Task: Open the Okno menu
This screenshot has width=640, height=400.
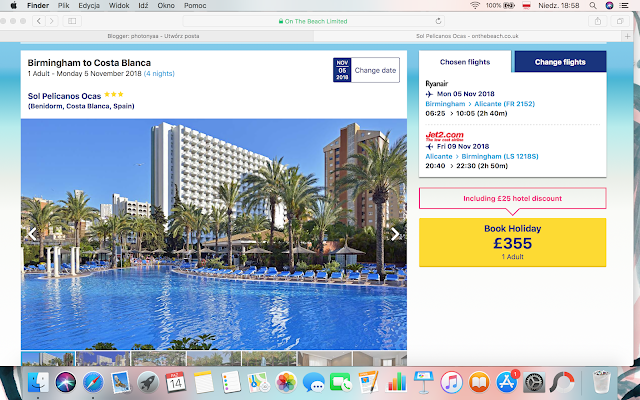Action: click(x=166, y=5)
